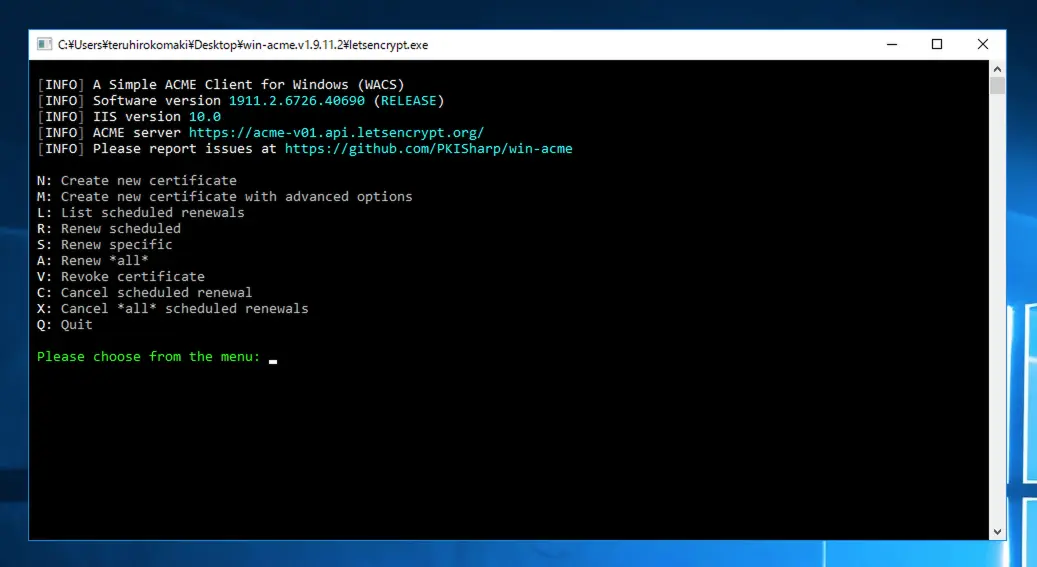Close the letsencrypt.exe console window
The height and width of the screenshot is (567, 1037).
point(983,44)
